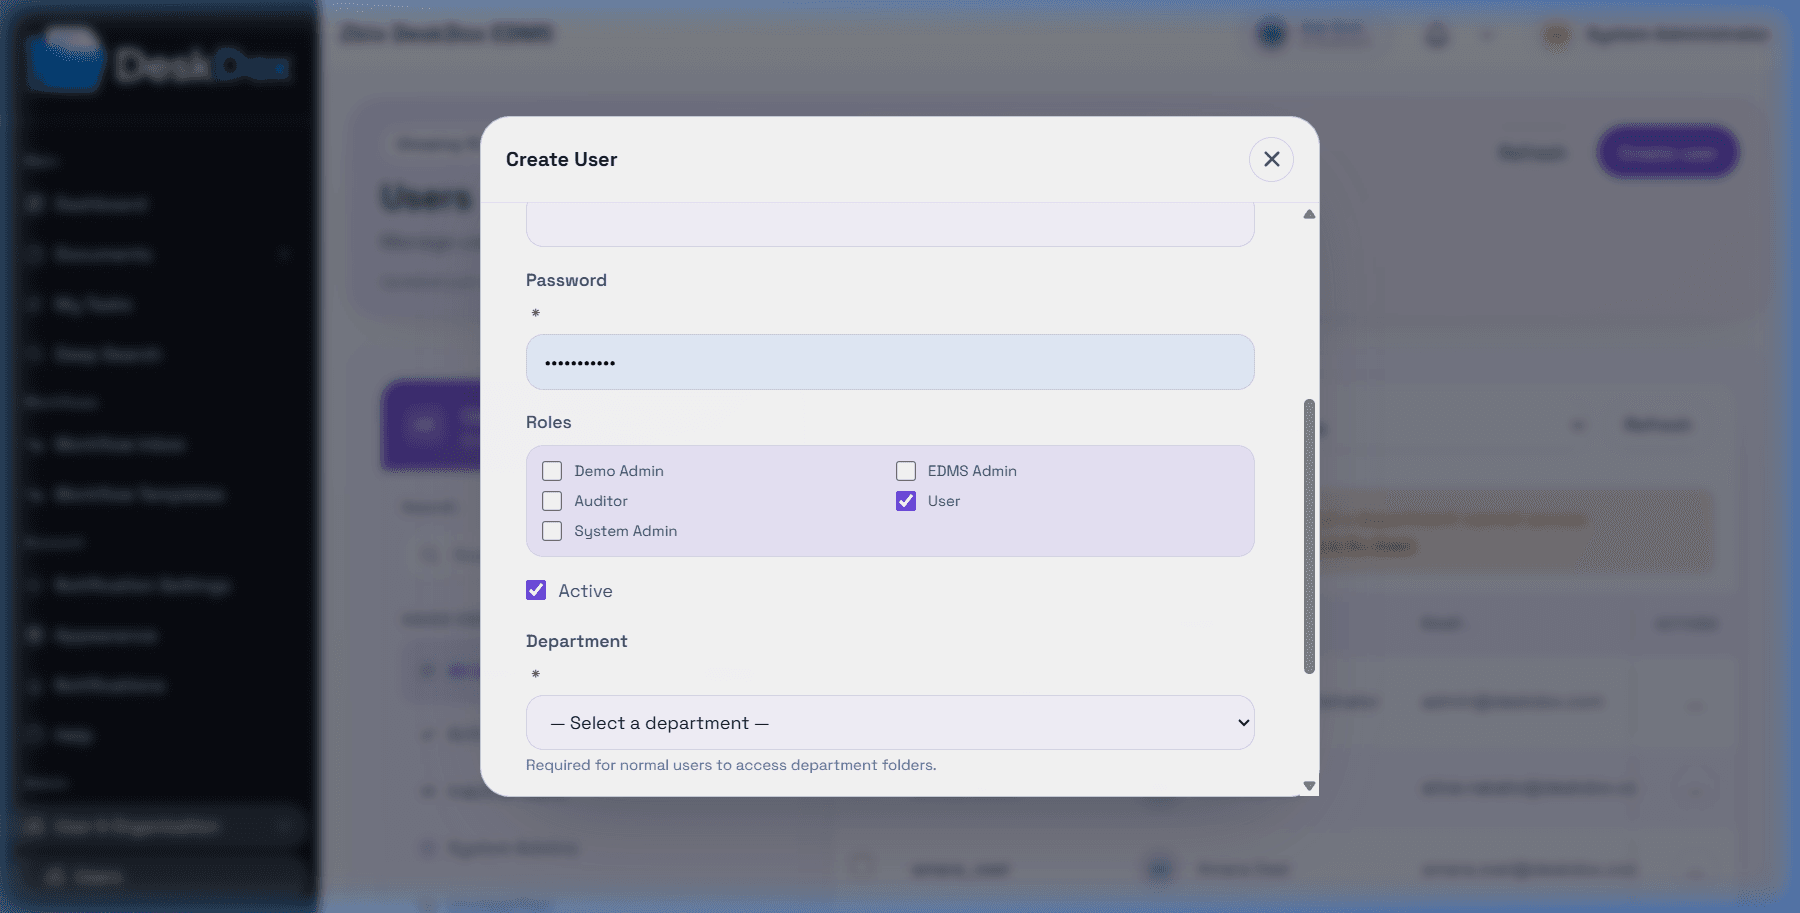Click the Password input field
This screenshot has height=913, width=1800.
(x=890, y=362)
